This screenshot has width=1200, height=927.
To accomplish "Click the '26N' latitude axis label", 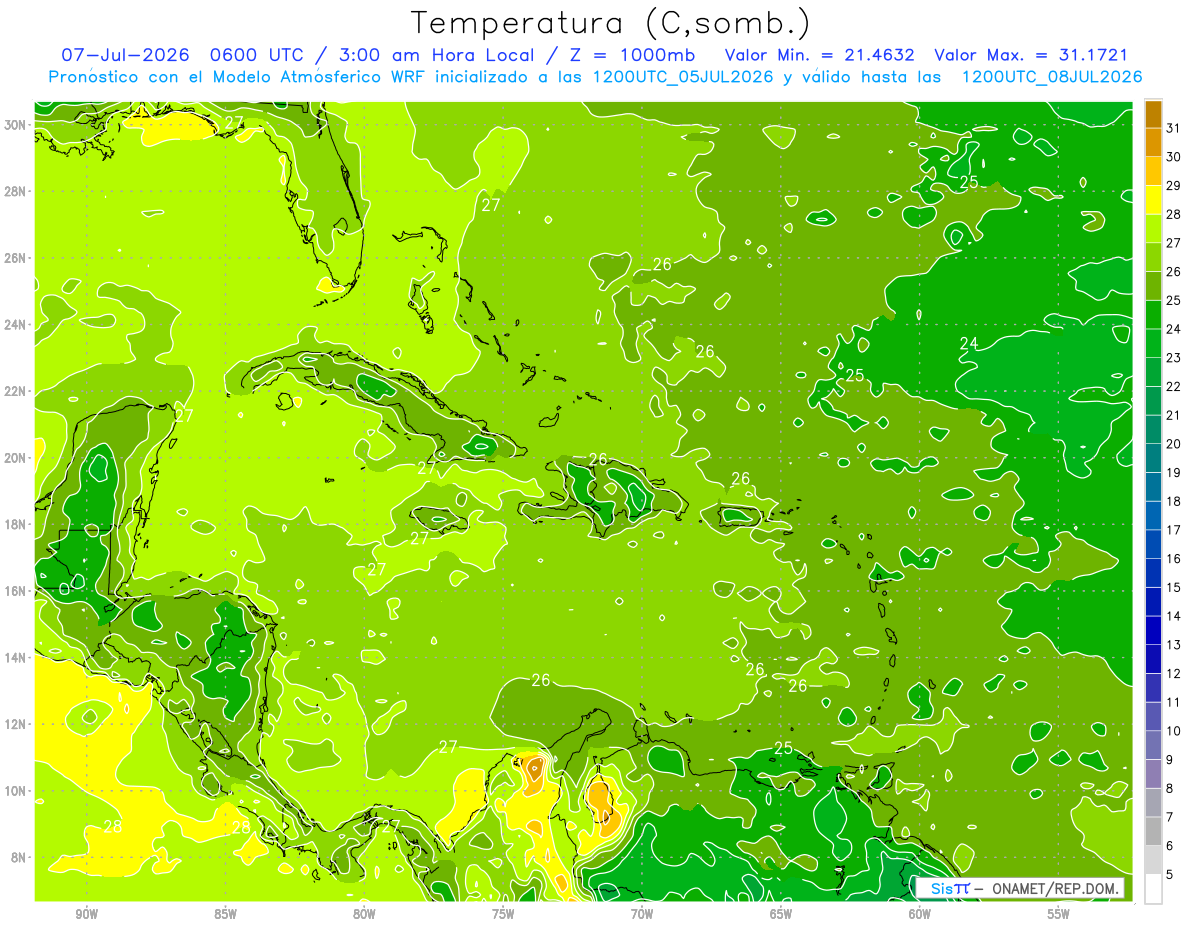I will 15,258.
